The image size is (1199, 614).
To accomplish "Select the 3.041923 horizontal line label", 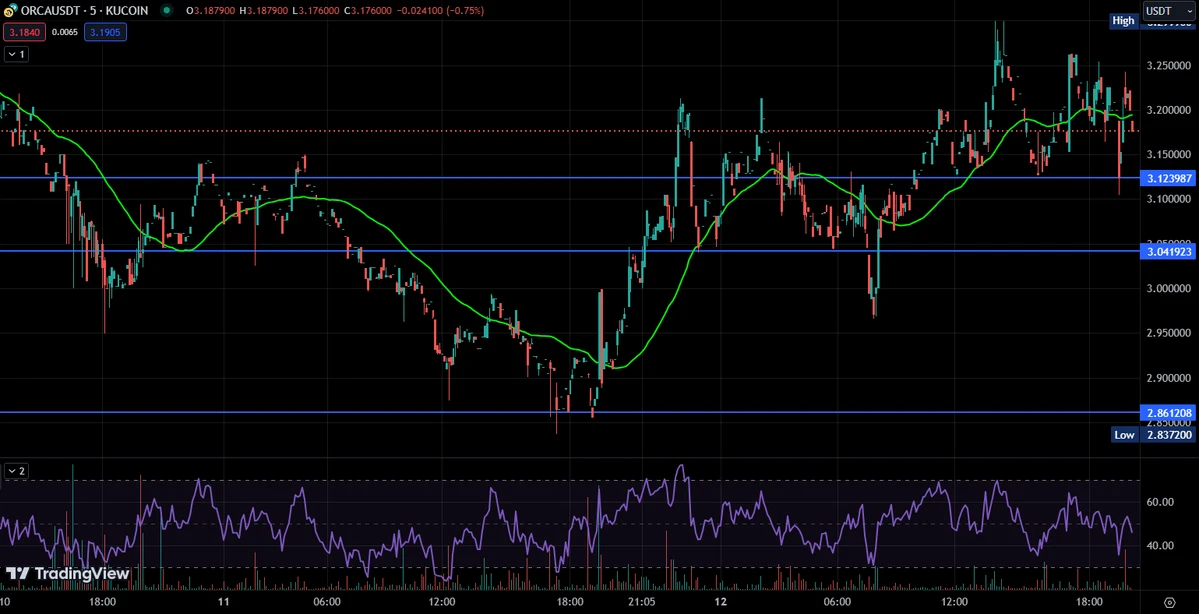I will [x=1167, y=251].
